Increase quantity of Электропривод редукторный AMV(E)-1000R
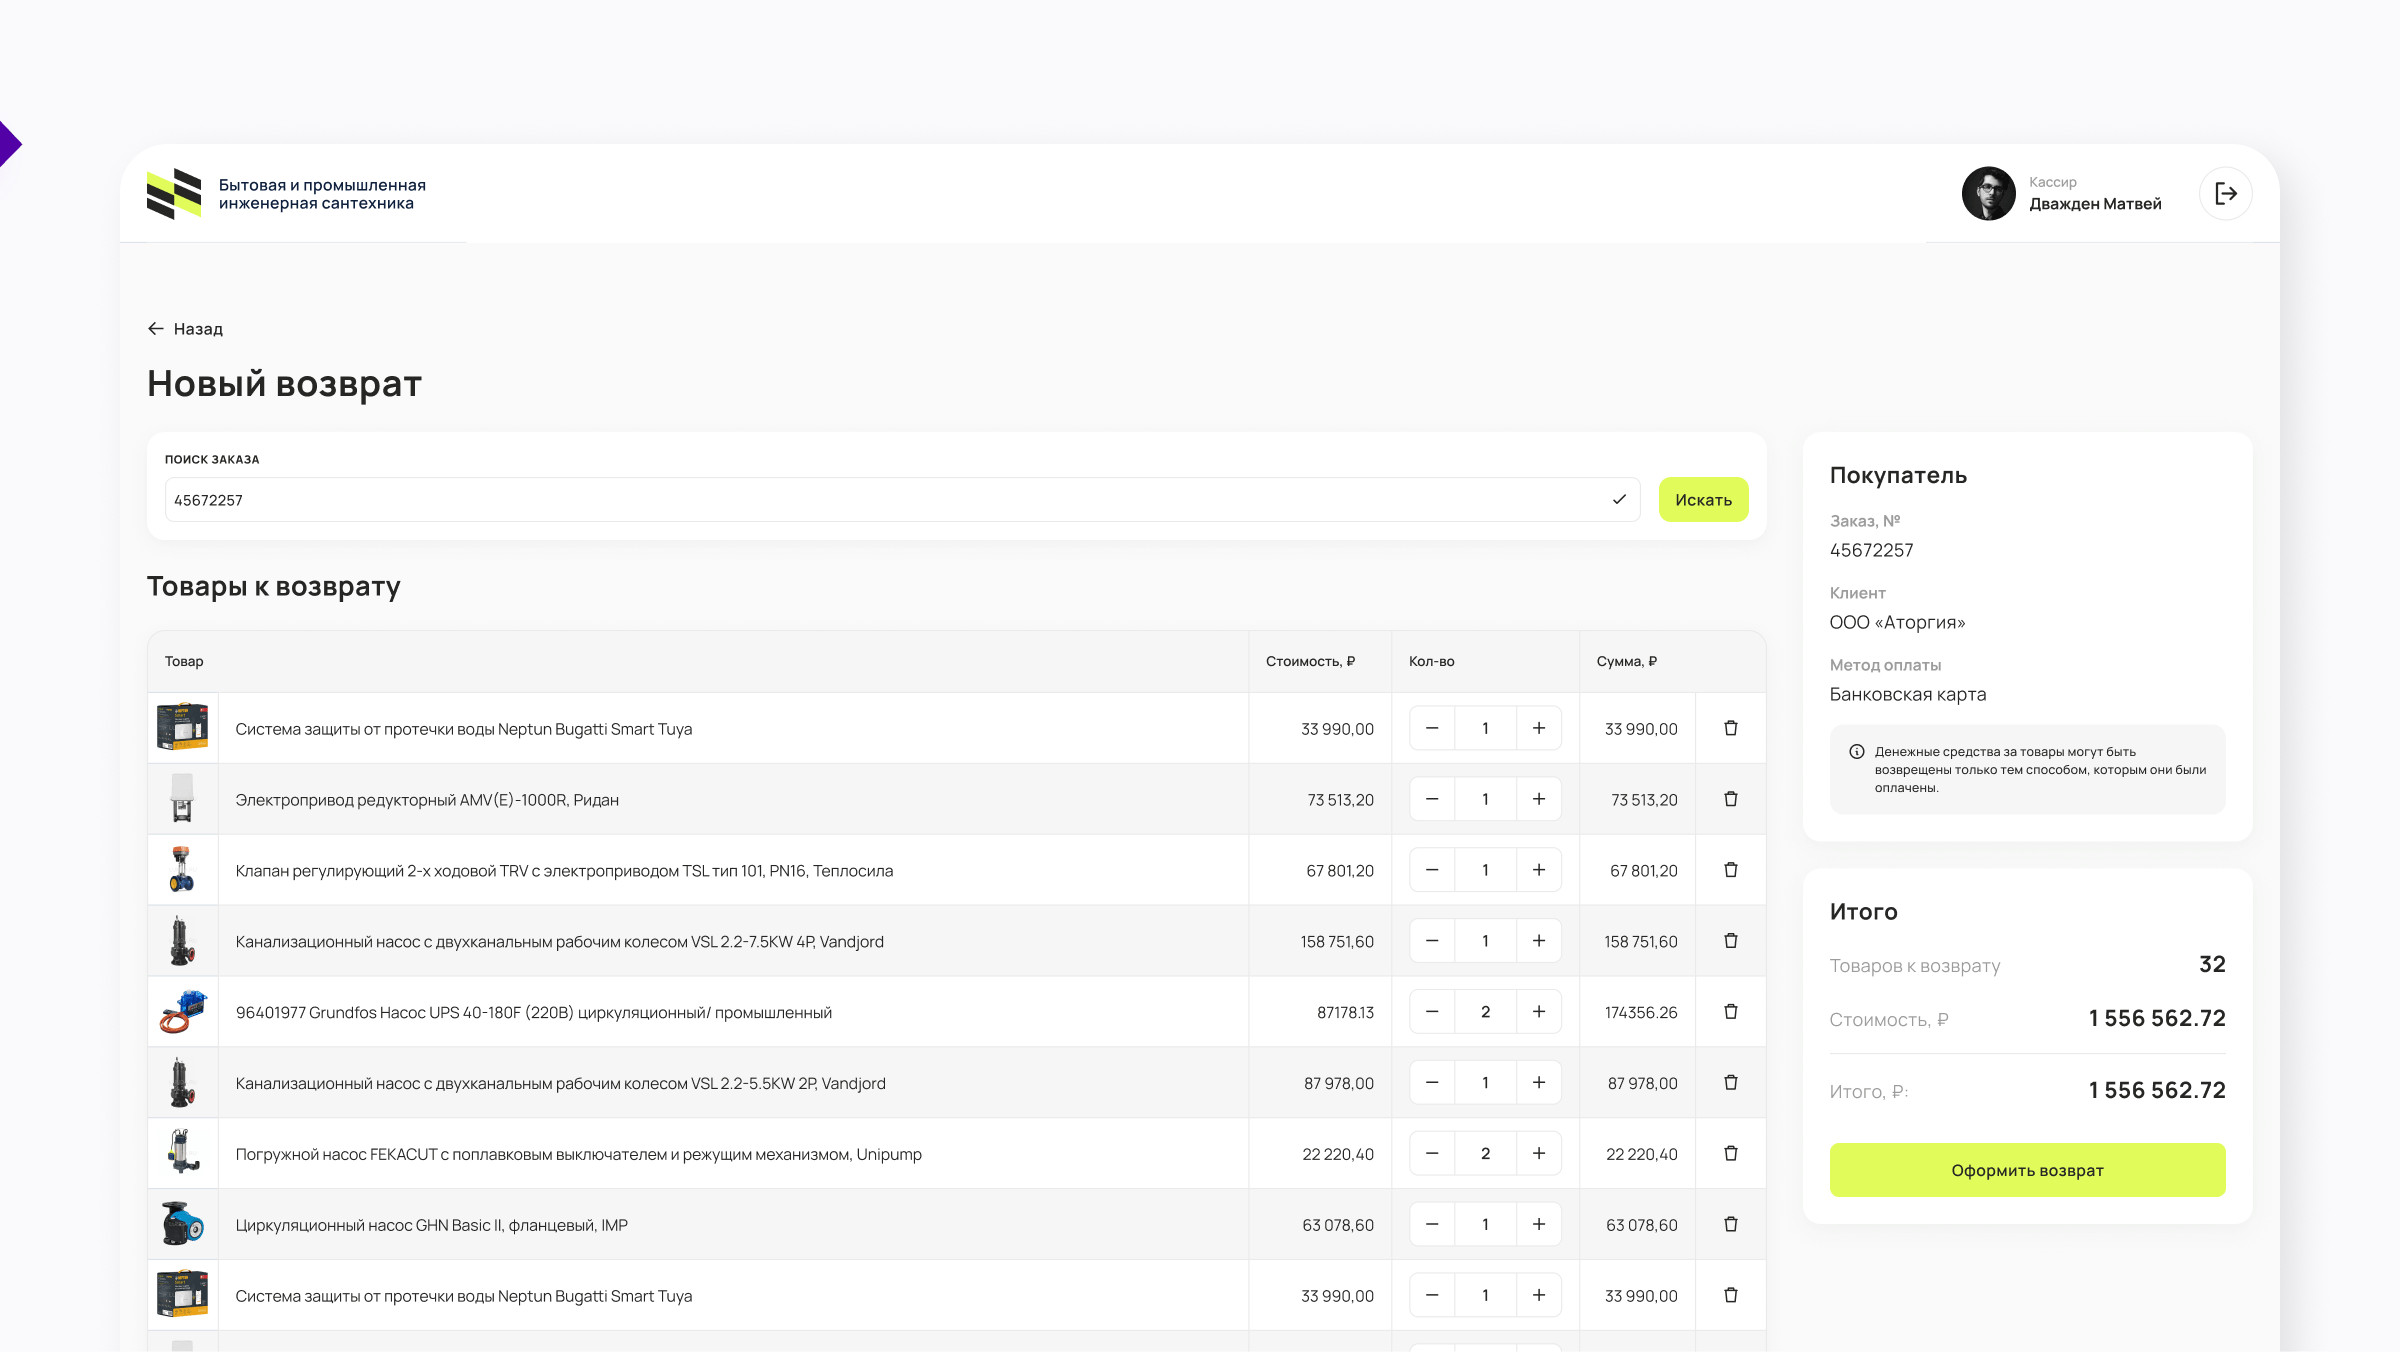The height and width of the screenshot is (1352, 2400). 1538,799
